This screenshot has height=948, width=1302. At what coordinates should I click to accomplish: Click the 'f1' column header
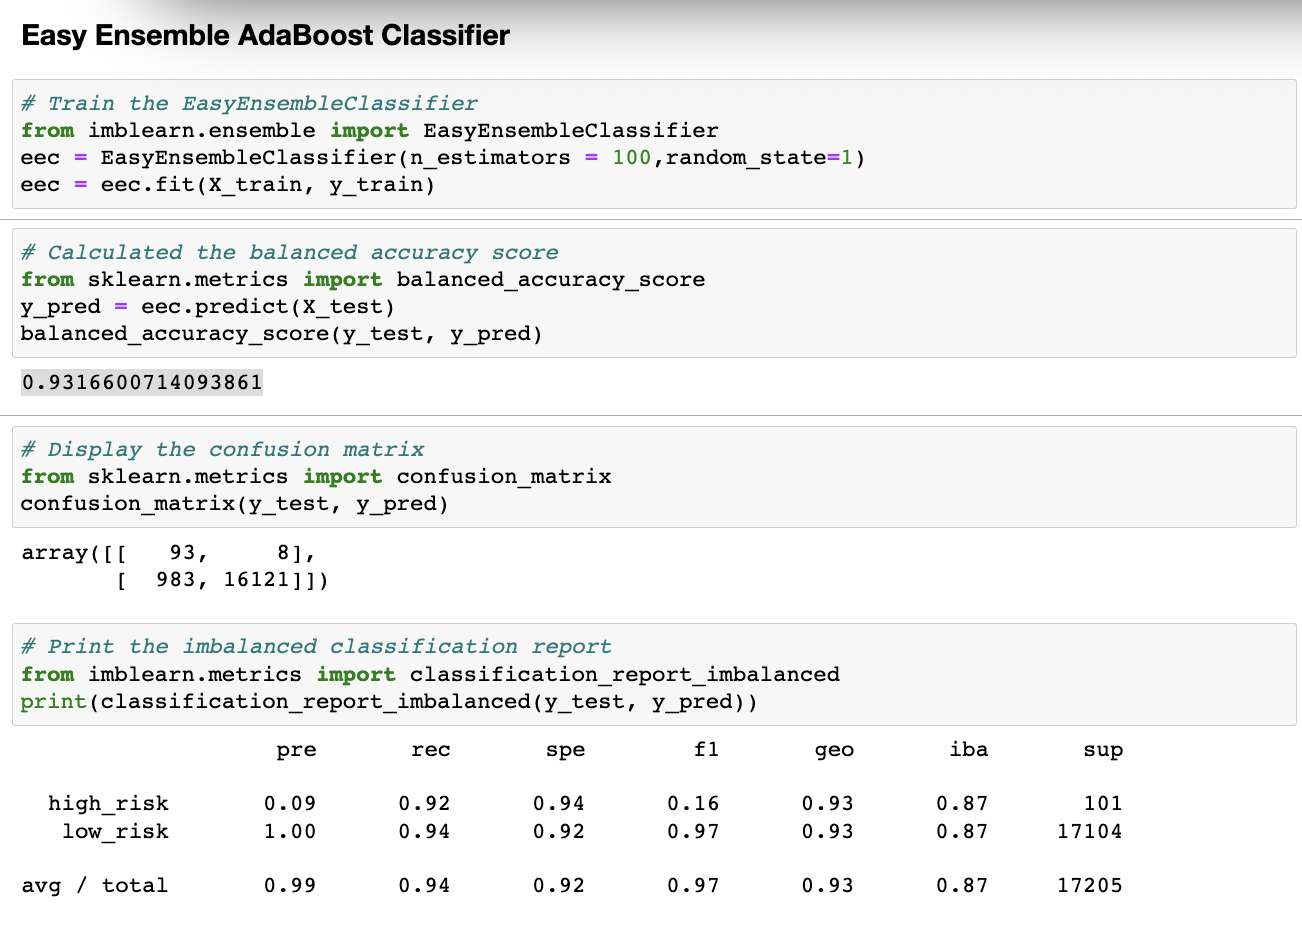click(x=706, y=750)
